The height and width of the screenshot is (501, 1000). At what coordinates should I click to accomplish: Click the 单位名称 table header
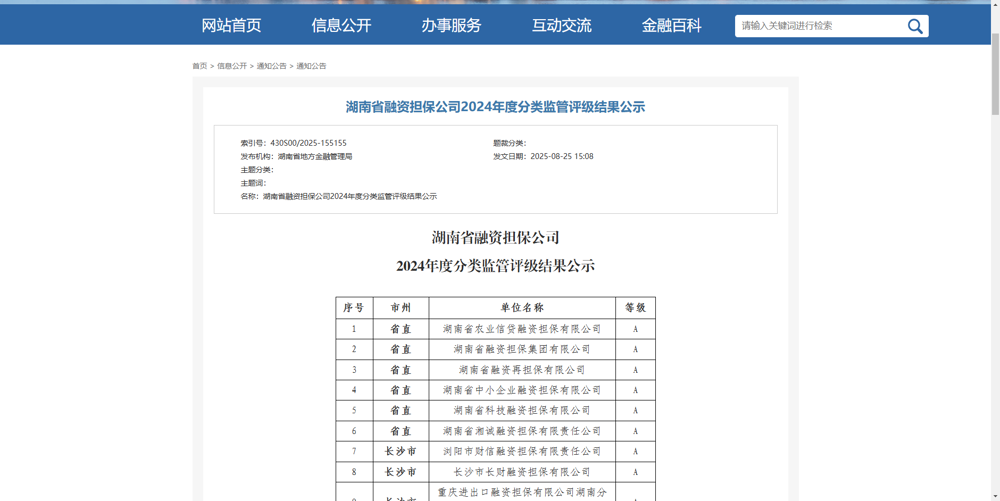click(x=522, y=308)
